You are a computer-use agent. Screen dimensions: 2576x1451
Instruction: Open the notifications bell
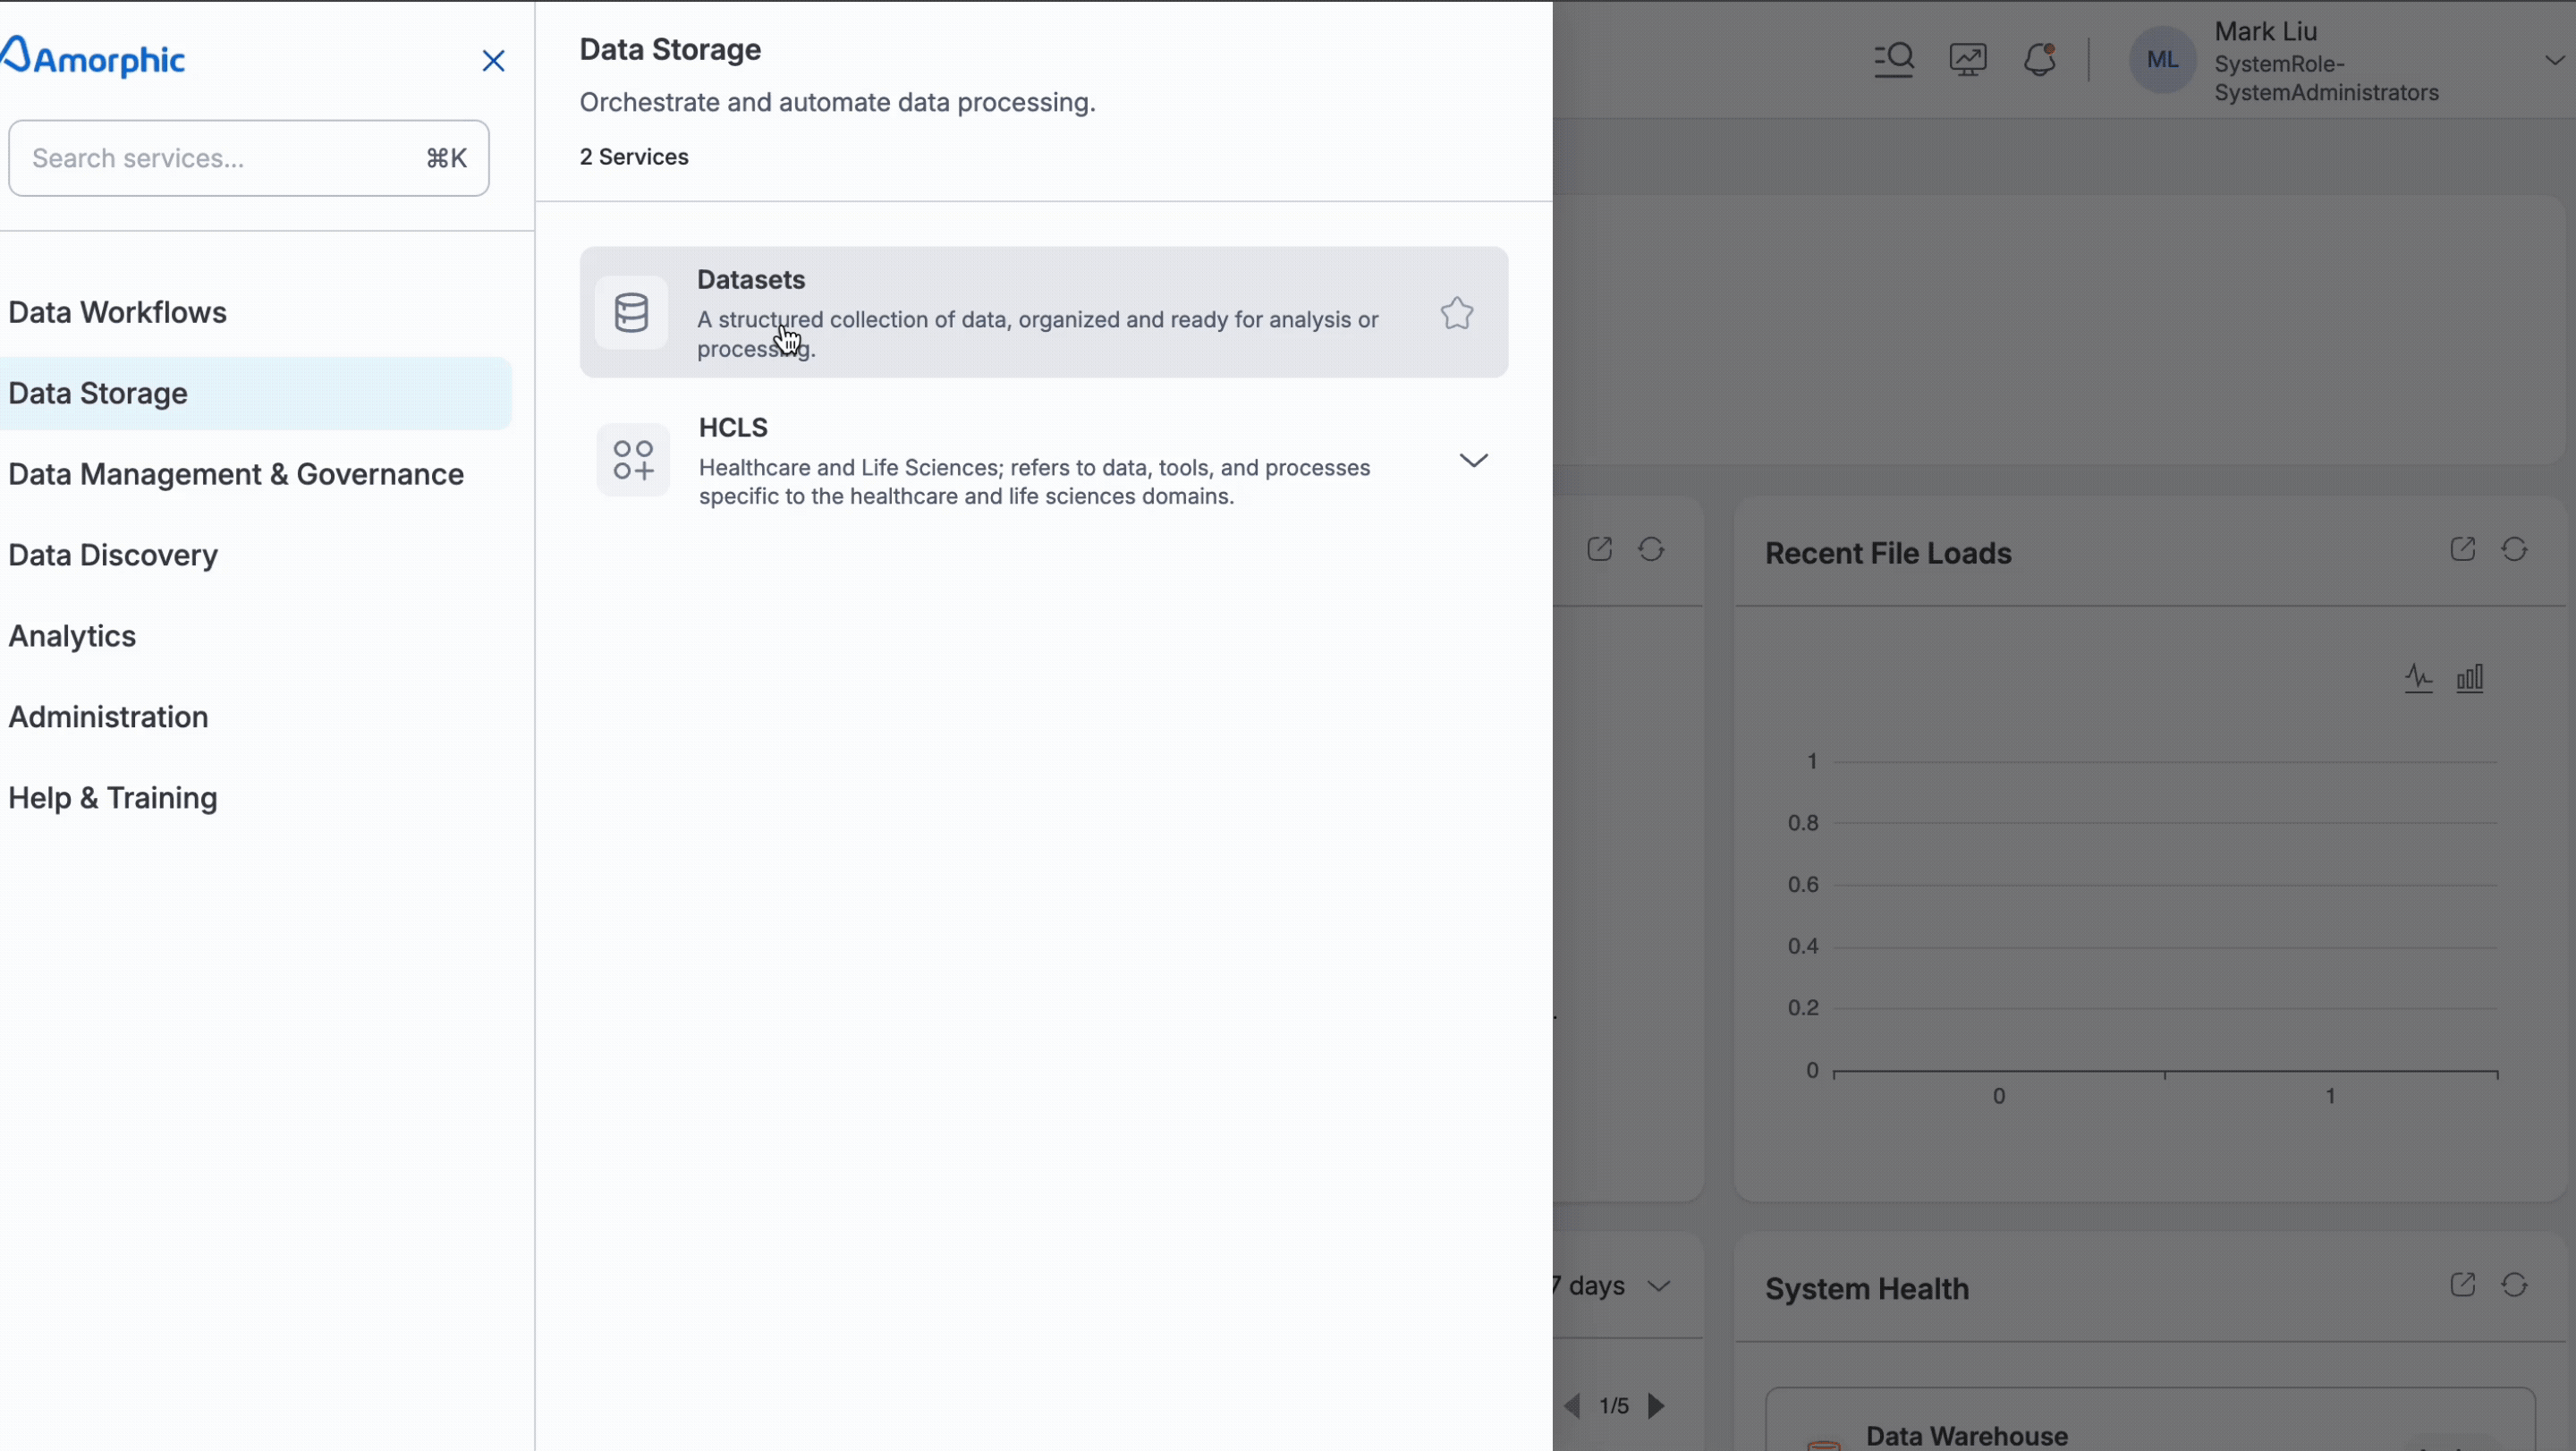pyautogui.click(x=2039, y=60)
